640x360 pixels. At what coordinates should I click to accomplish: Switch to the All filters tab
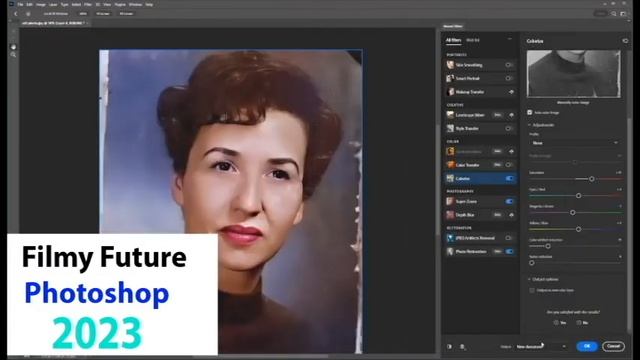point(453,40)
